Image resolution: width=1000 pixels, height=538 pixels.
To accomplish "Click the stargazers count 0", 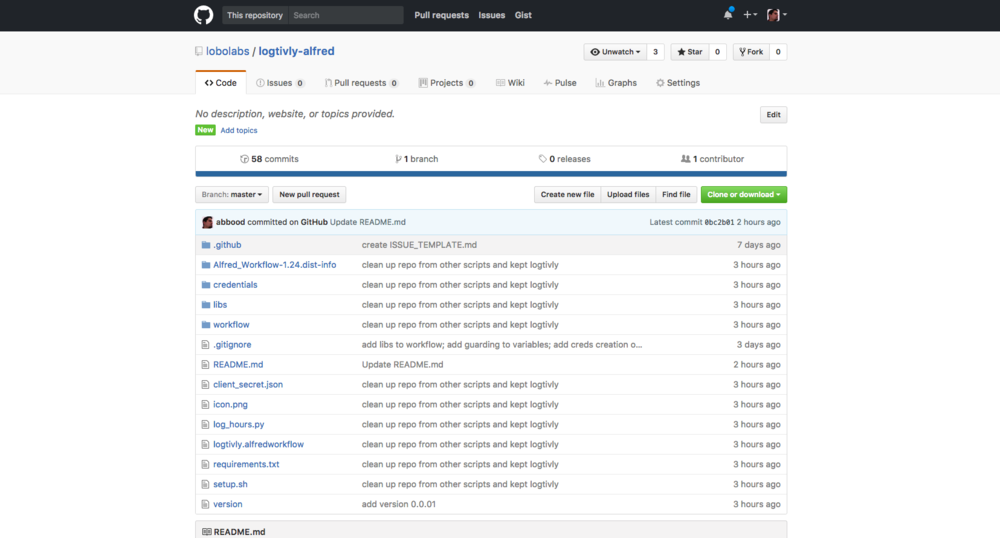I will 717,52.
